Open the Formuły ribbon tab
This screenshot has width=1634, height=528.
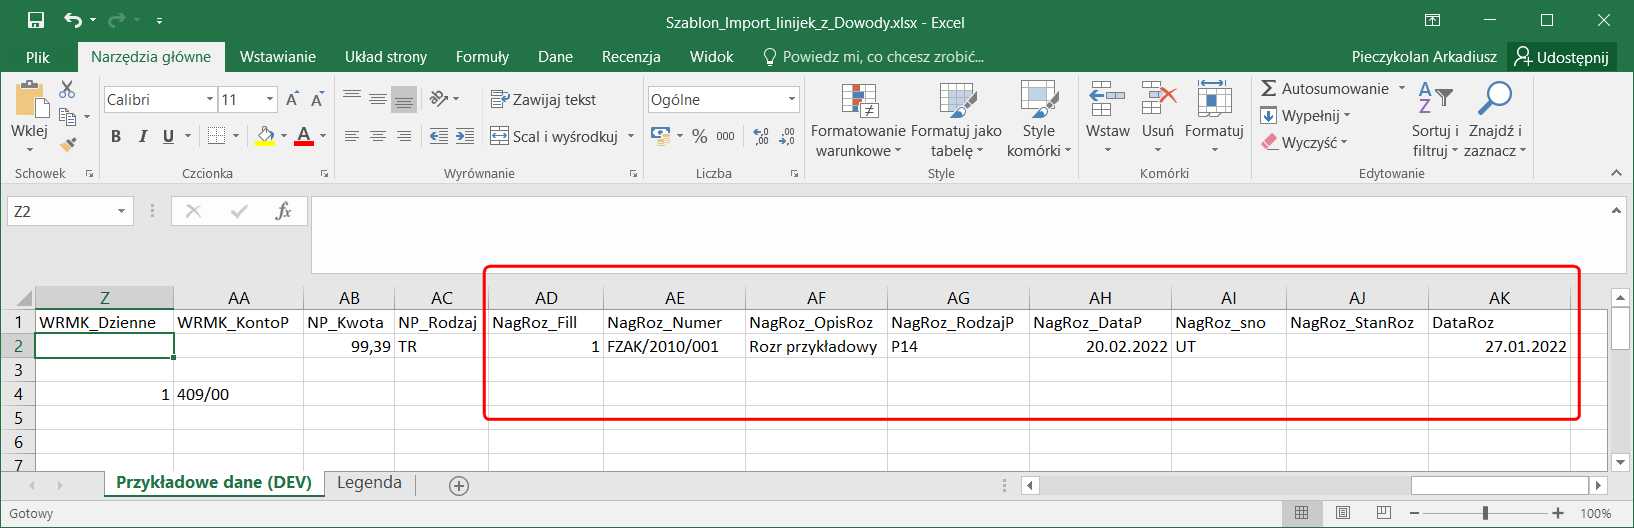(482, 57)
